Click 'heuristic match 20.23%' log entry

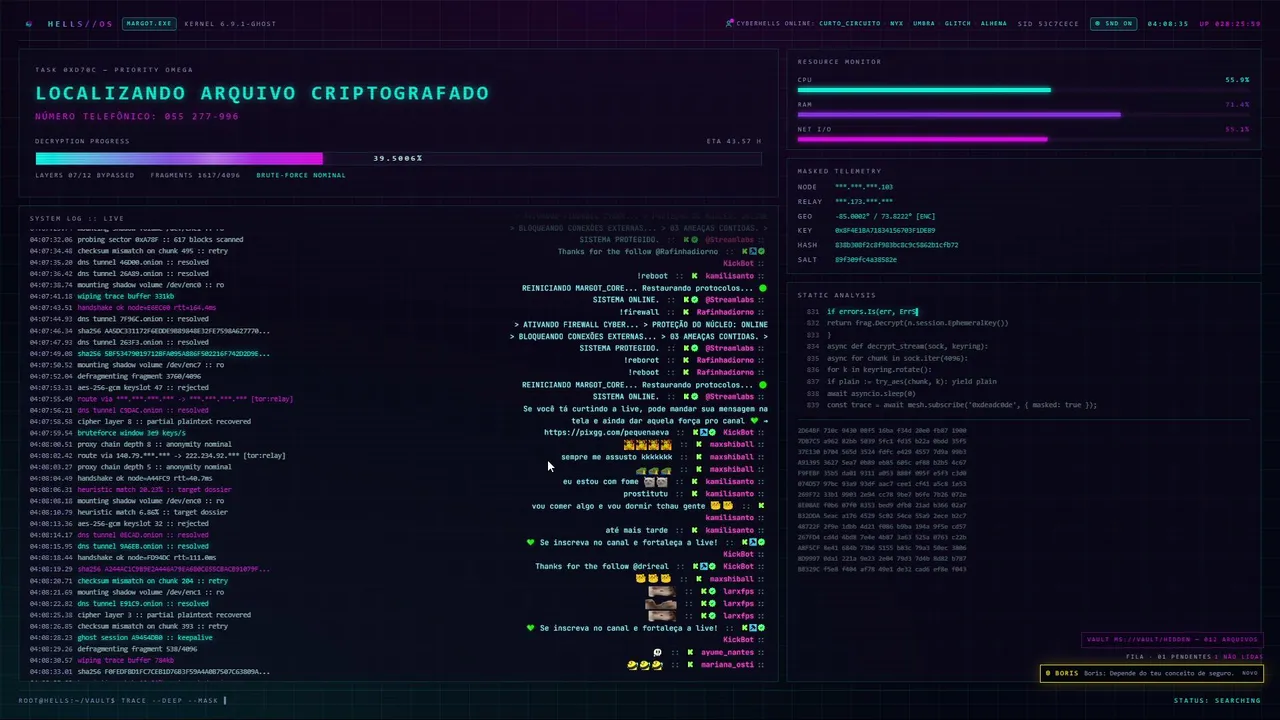click(130, 490)
